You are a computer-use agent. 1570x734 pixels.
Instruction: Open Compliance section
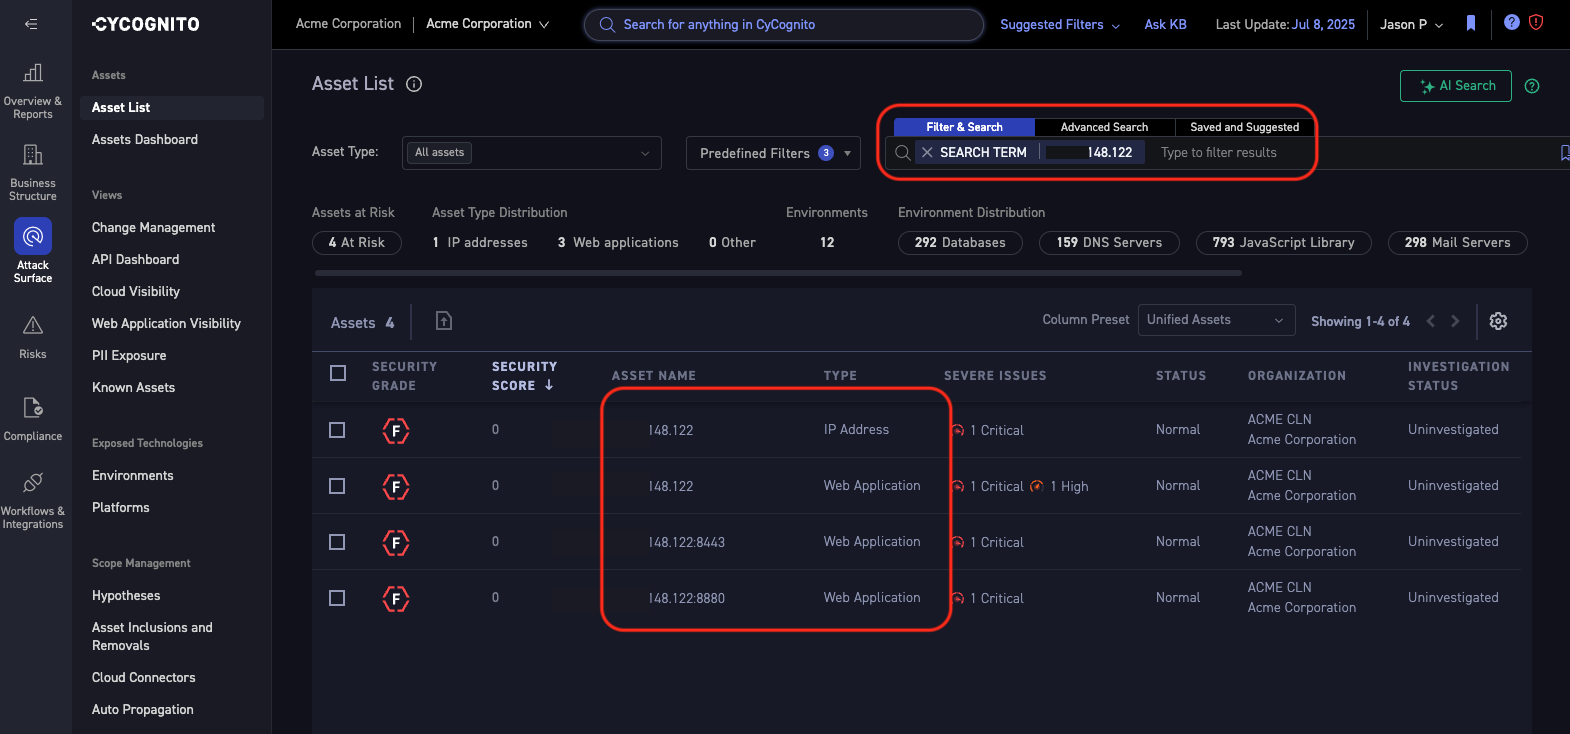pyautogui.click(x=33, y=419)
